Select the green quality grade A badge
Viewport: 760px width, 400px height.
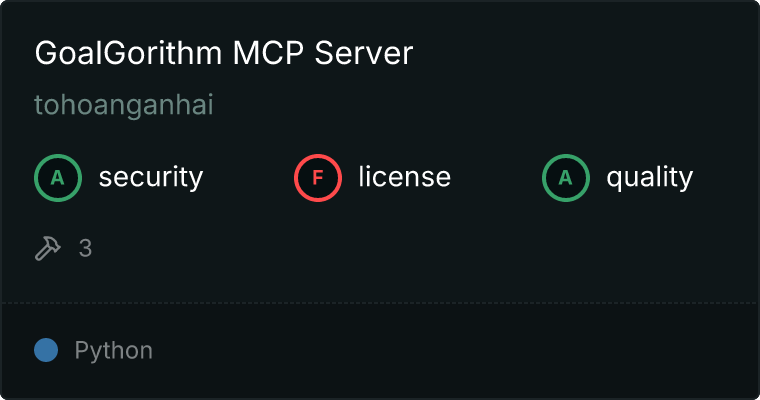(x=566, y=178)
